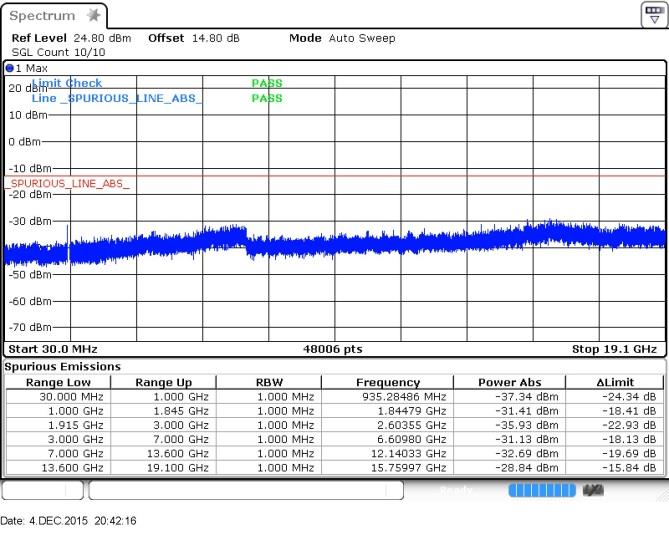The image size is (669, 540).
Task: Select the Spectrum tab
Action: click(54, 16)
